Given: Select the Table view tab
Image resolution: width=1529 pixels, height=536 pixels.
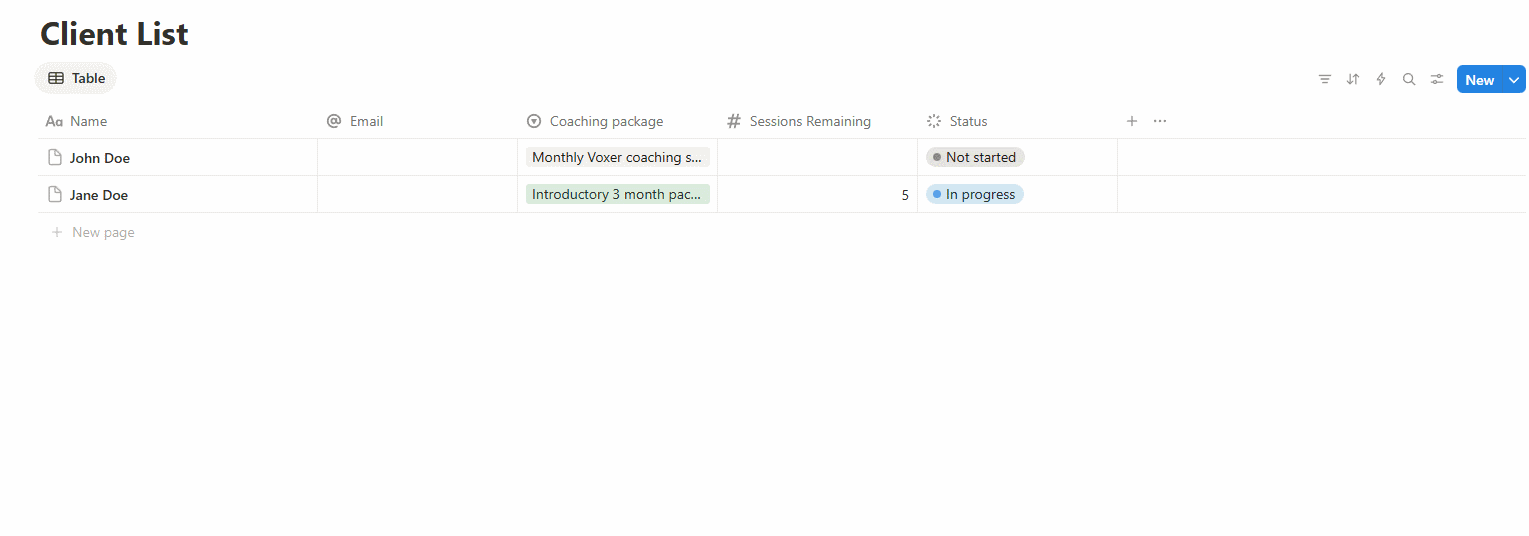Looking at the screenshot, I should pos(77,78).
